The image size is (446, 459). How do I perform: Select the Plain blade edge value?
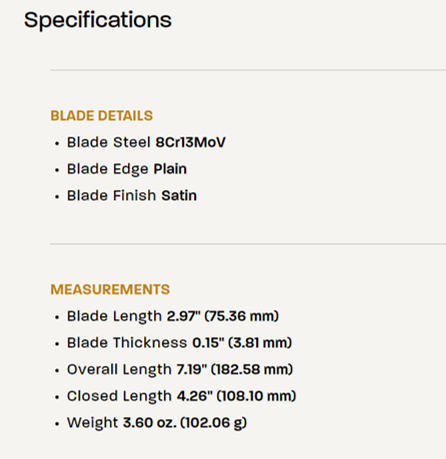(x=170, y=169)
